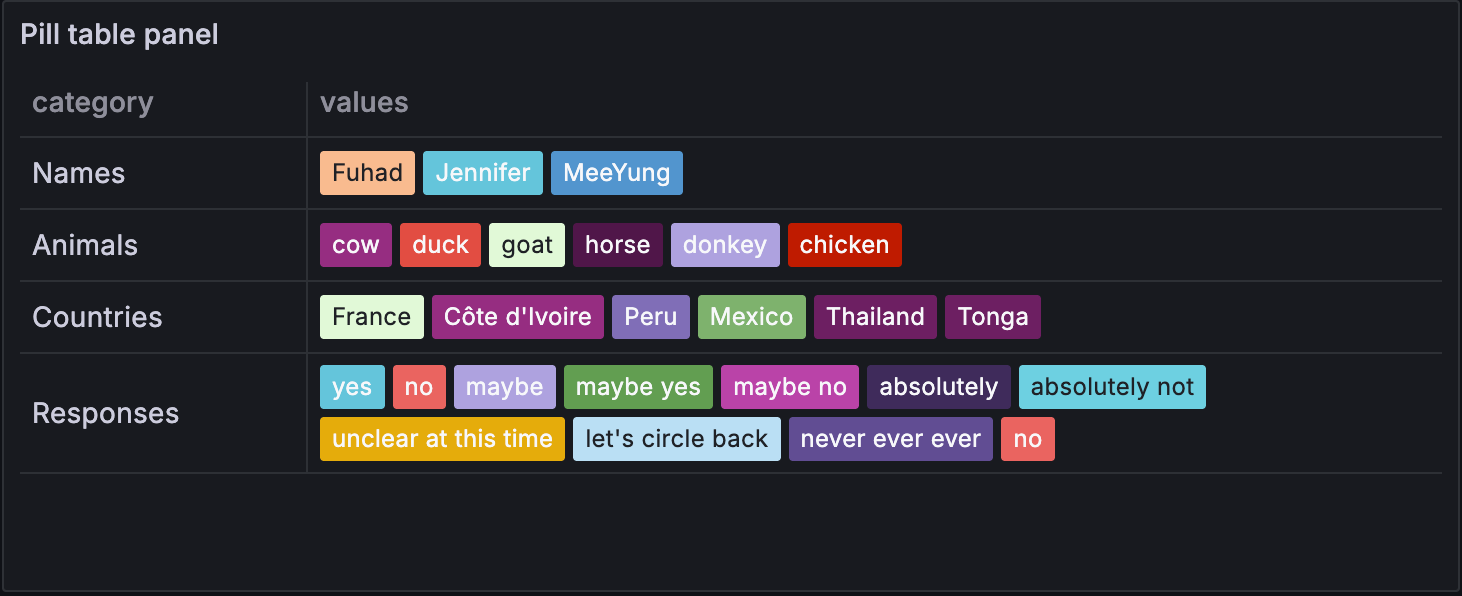
Task: Click the unclear at this time pill
Action: click(442, 439)
